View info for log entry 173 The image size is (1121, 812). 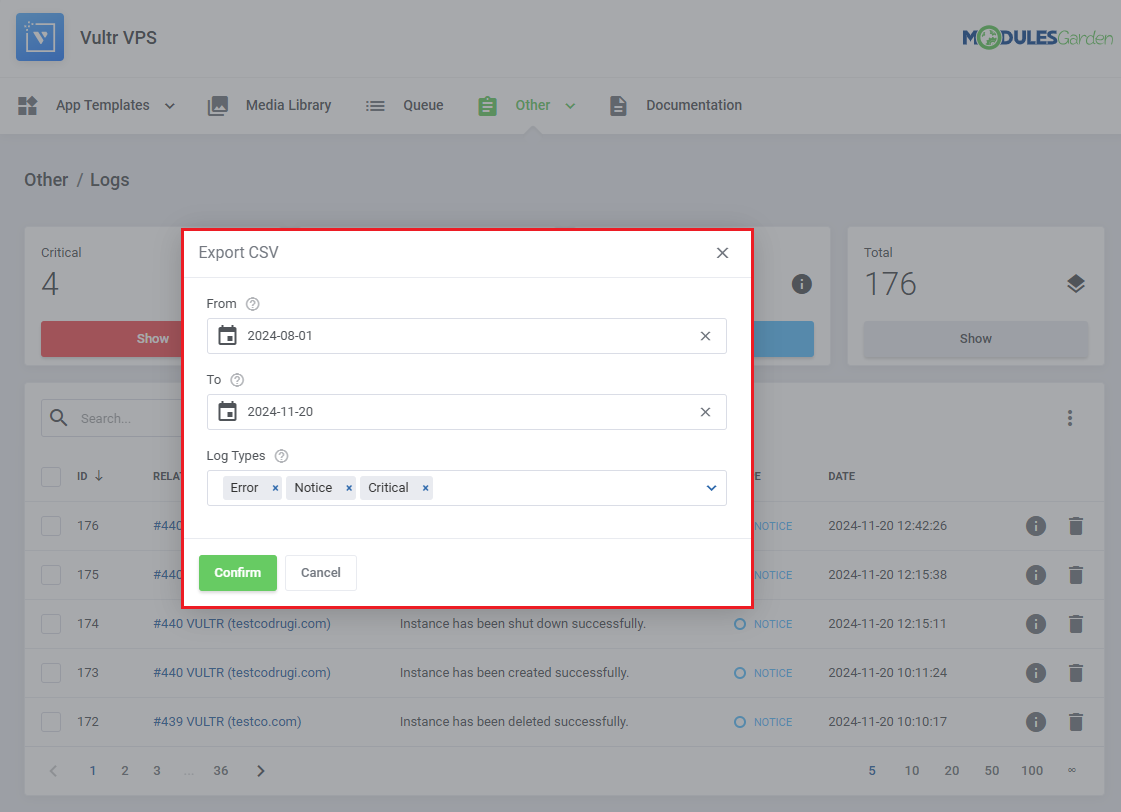click(x=1036, y=673)
